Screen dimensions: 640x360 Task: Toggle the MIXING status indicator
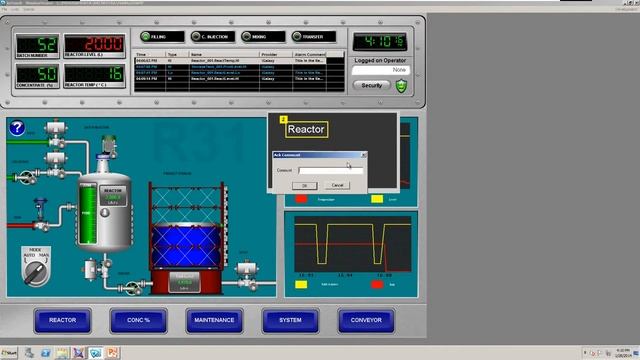pyautogui.click(x=263, y=37)
